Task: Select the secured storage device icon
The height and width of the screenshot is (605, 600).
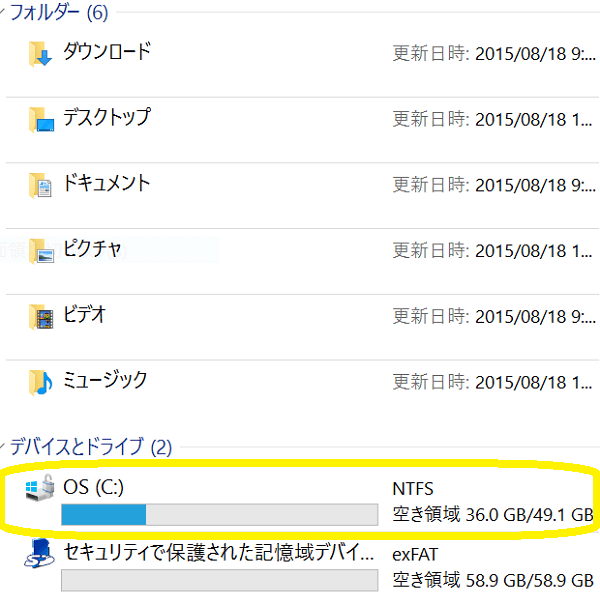Action: click(40, 553)
